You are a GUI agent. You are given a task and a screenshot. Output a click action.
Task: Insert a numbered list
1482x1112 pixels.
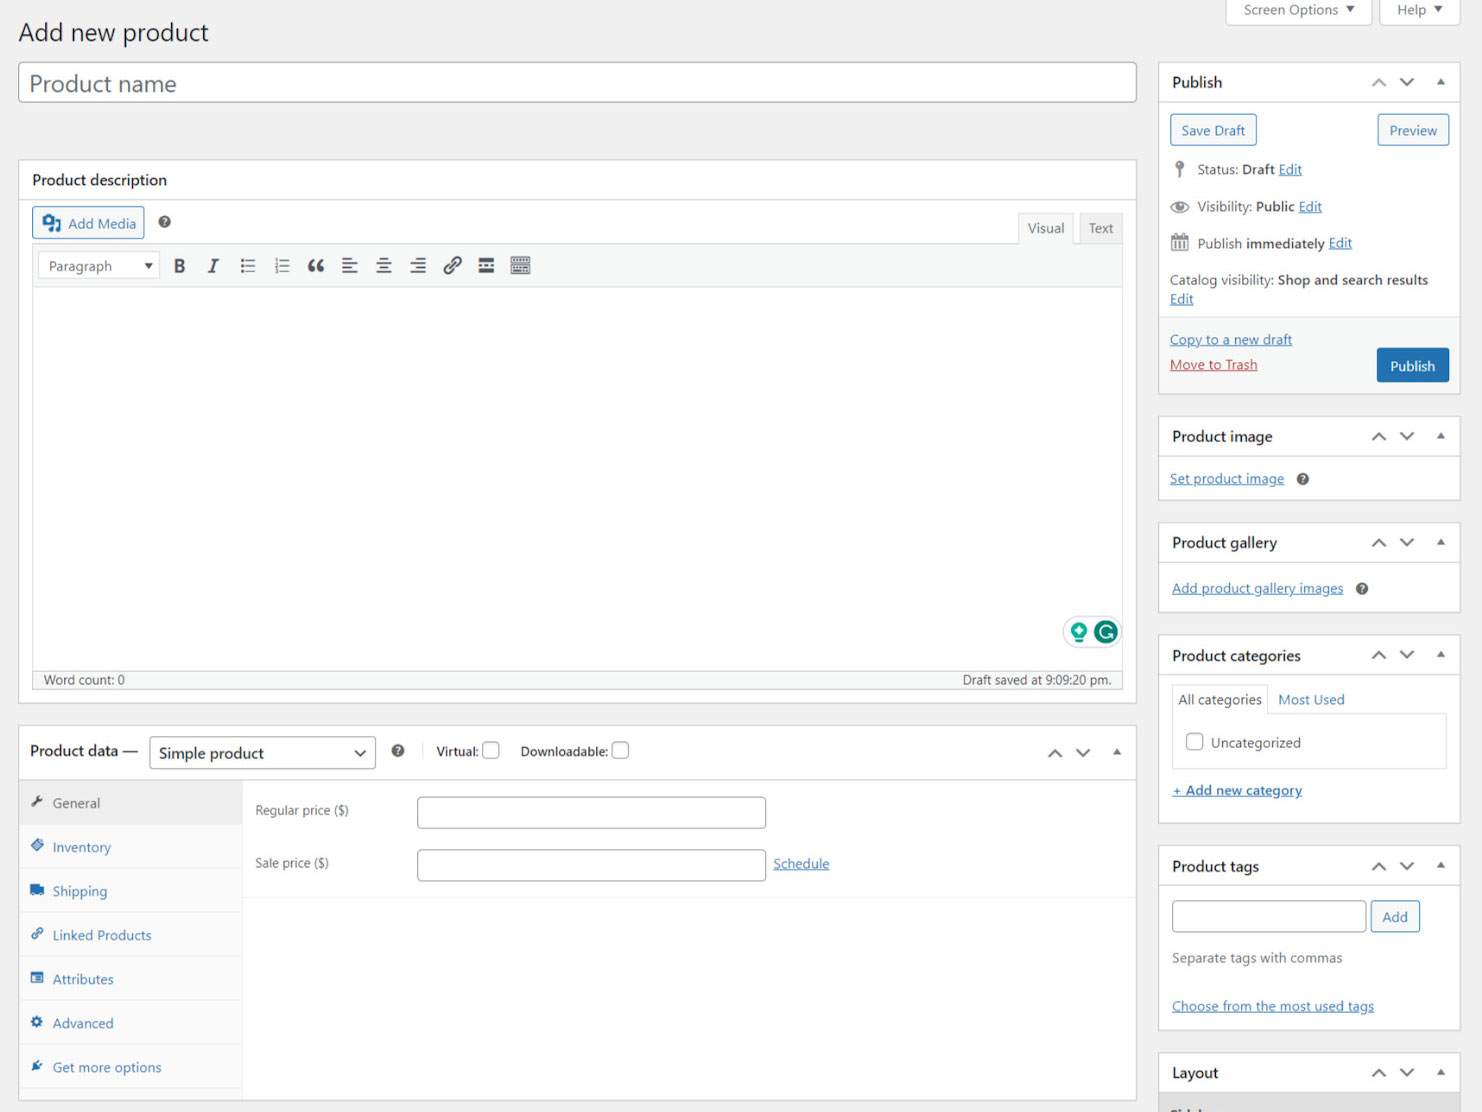pyautogui.click(x=282, y=266)
